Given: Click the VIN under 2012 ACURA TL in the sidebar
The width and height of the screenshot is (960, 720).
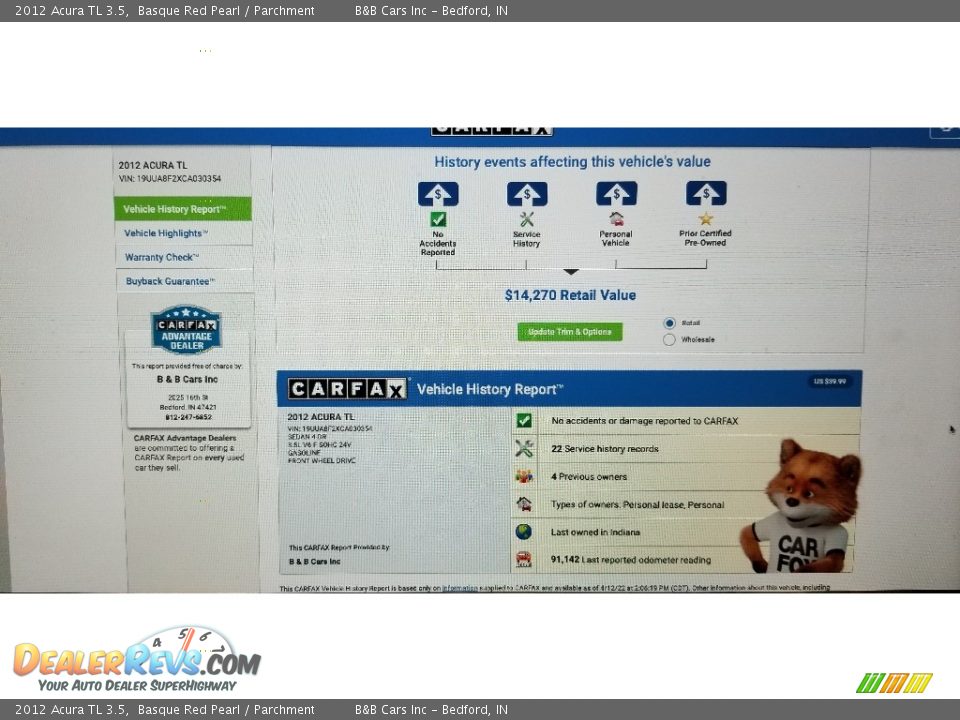Looking at the screenshot, I should [x=170, y=179].
